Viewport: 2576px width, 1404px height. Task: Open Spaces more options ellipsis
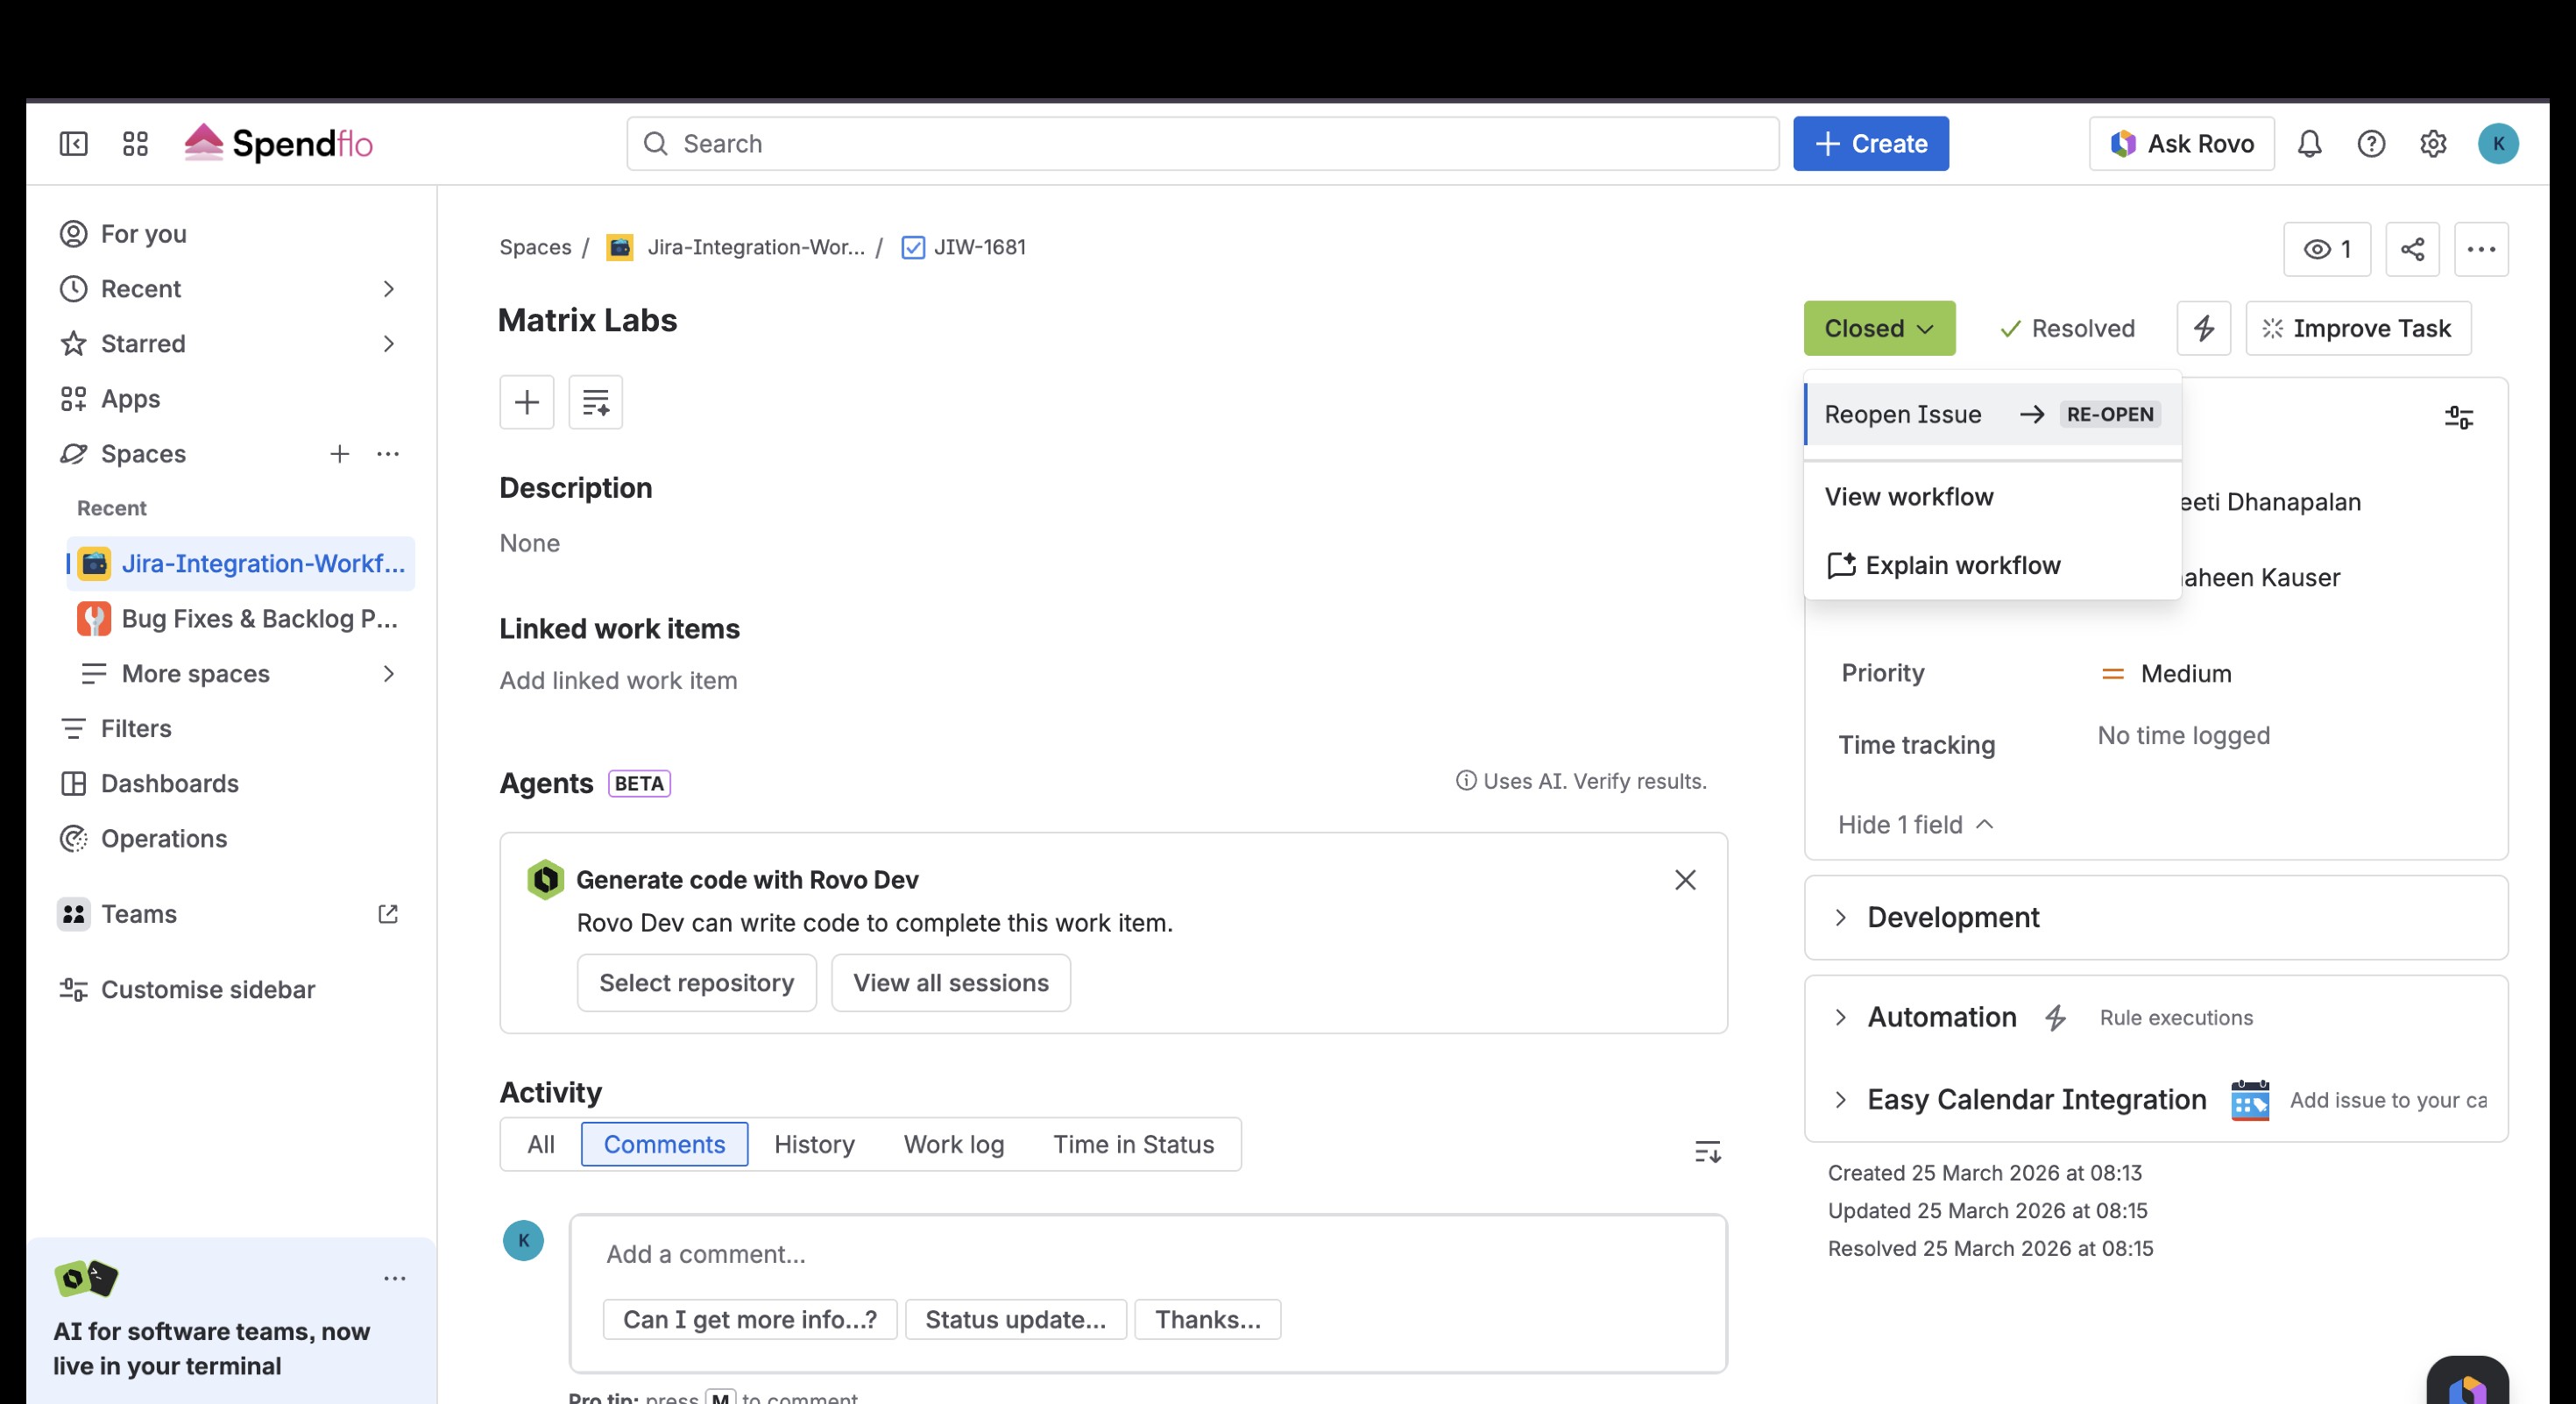pos(388,454)
